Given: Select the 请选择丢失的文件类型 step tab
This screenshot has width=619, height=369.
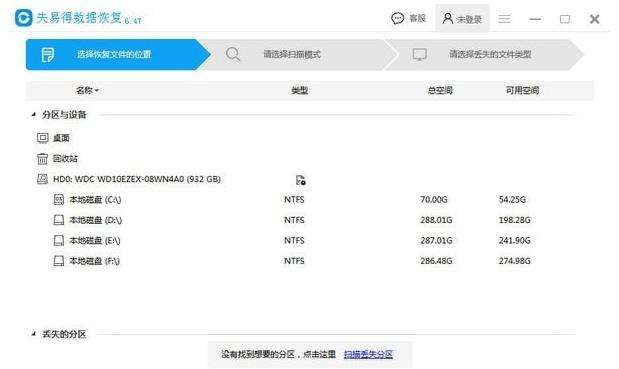Looking at the screenshot, I should coord(486,54).
